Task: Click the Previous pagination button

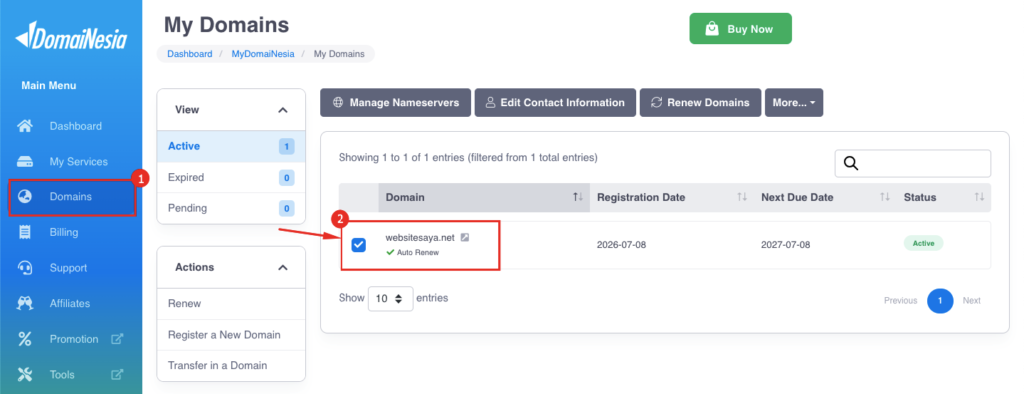Action: click(901, 301)
